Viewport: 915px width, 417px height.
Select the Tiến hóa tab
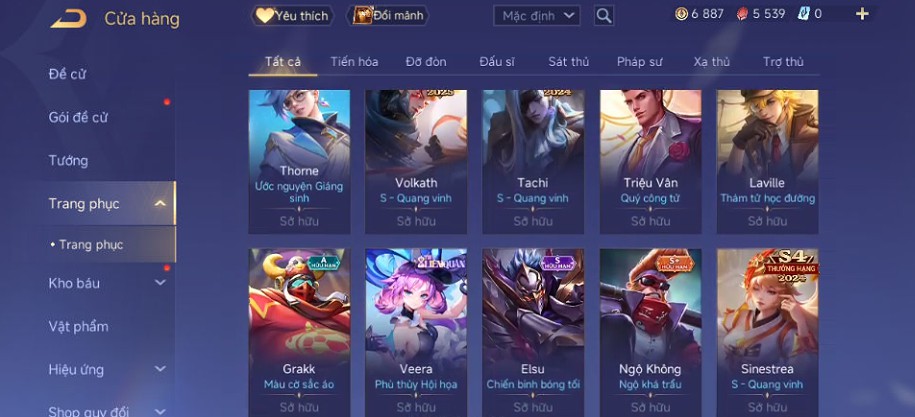(x=354, y=62)
